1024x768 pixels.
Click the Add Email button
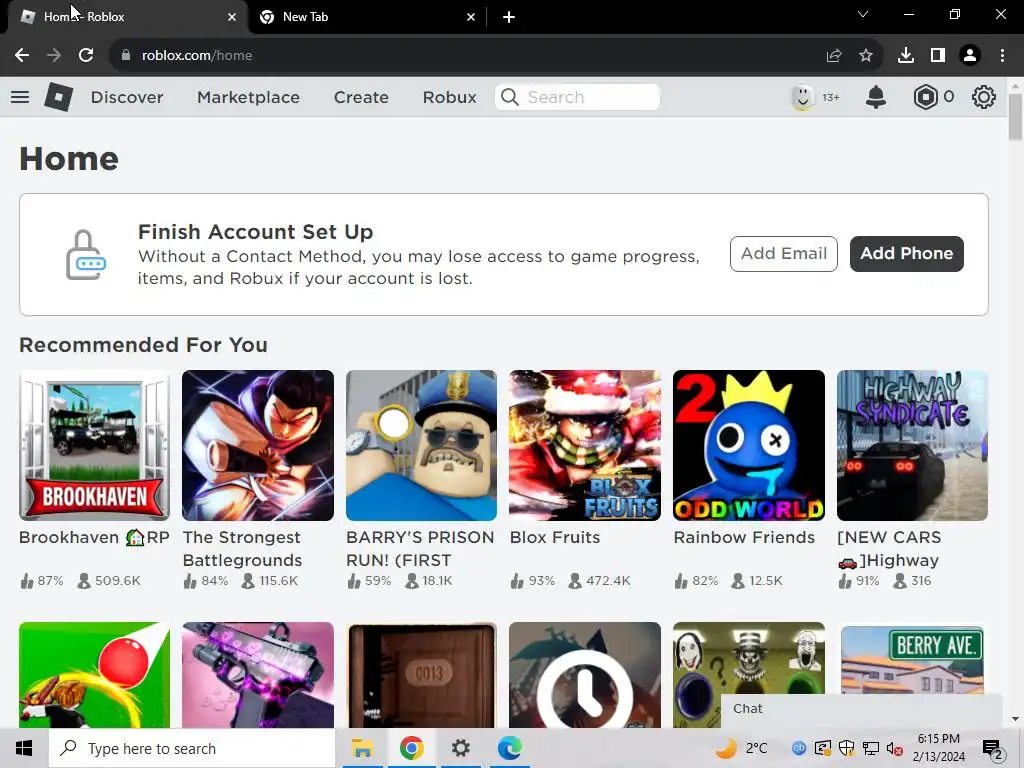784,253
